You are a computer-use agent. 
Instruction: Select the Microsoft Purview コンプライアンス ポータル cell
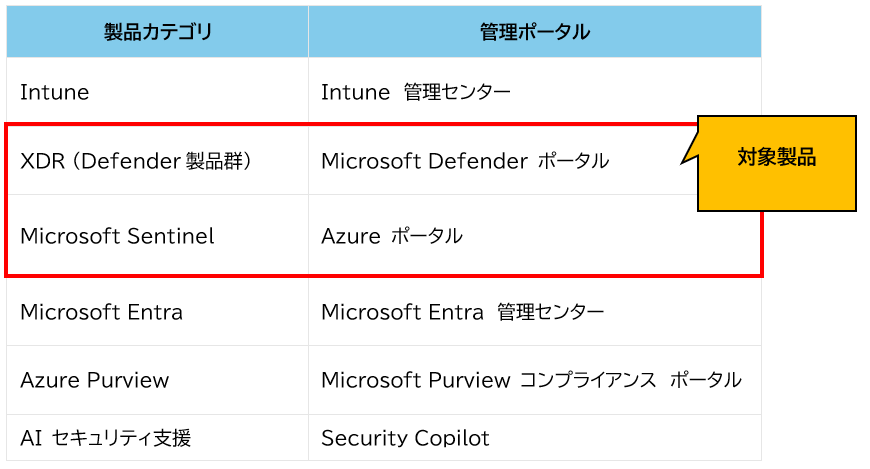(x=530, y=380)
